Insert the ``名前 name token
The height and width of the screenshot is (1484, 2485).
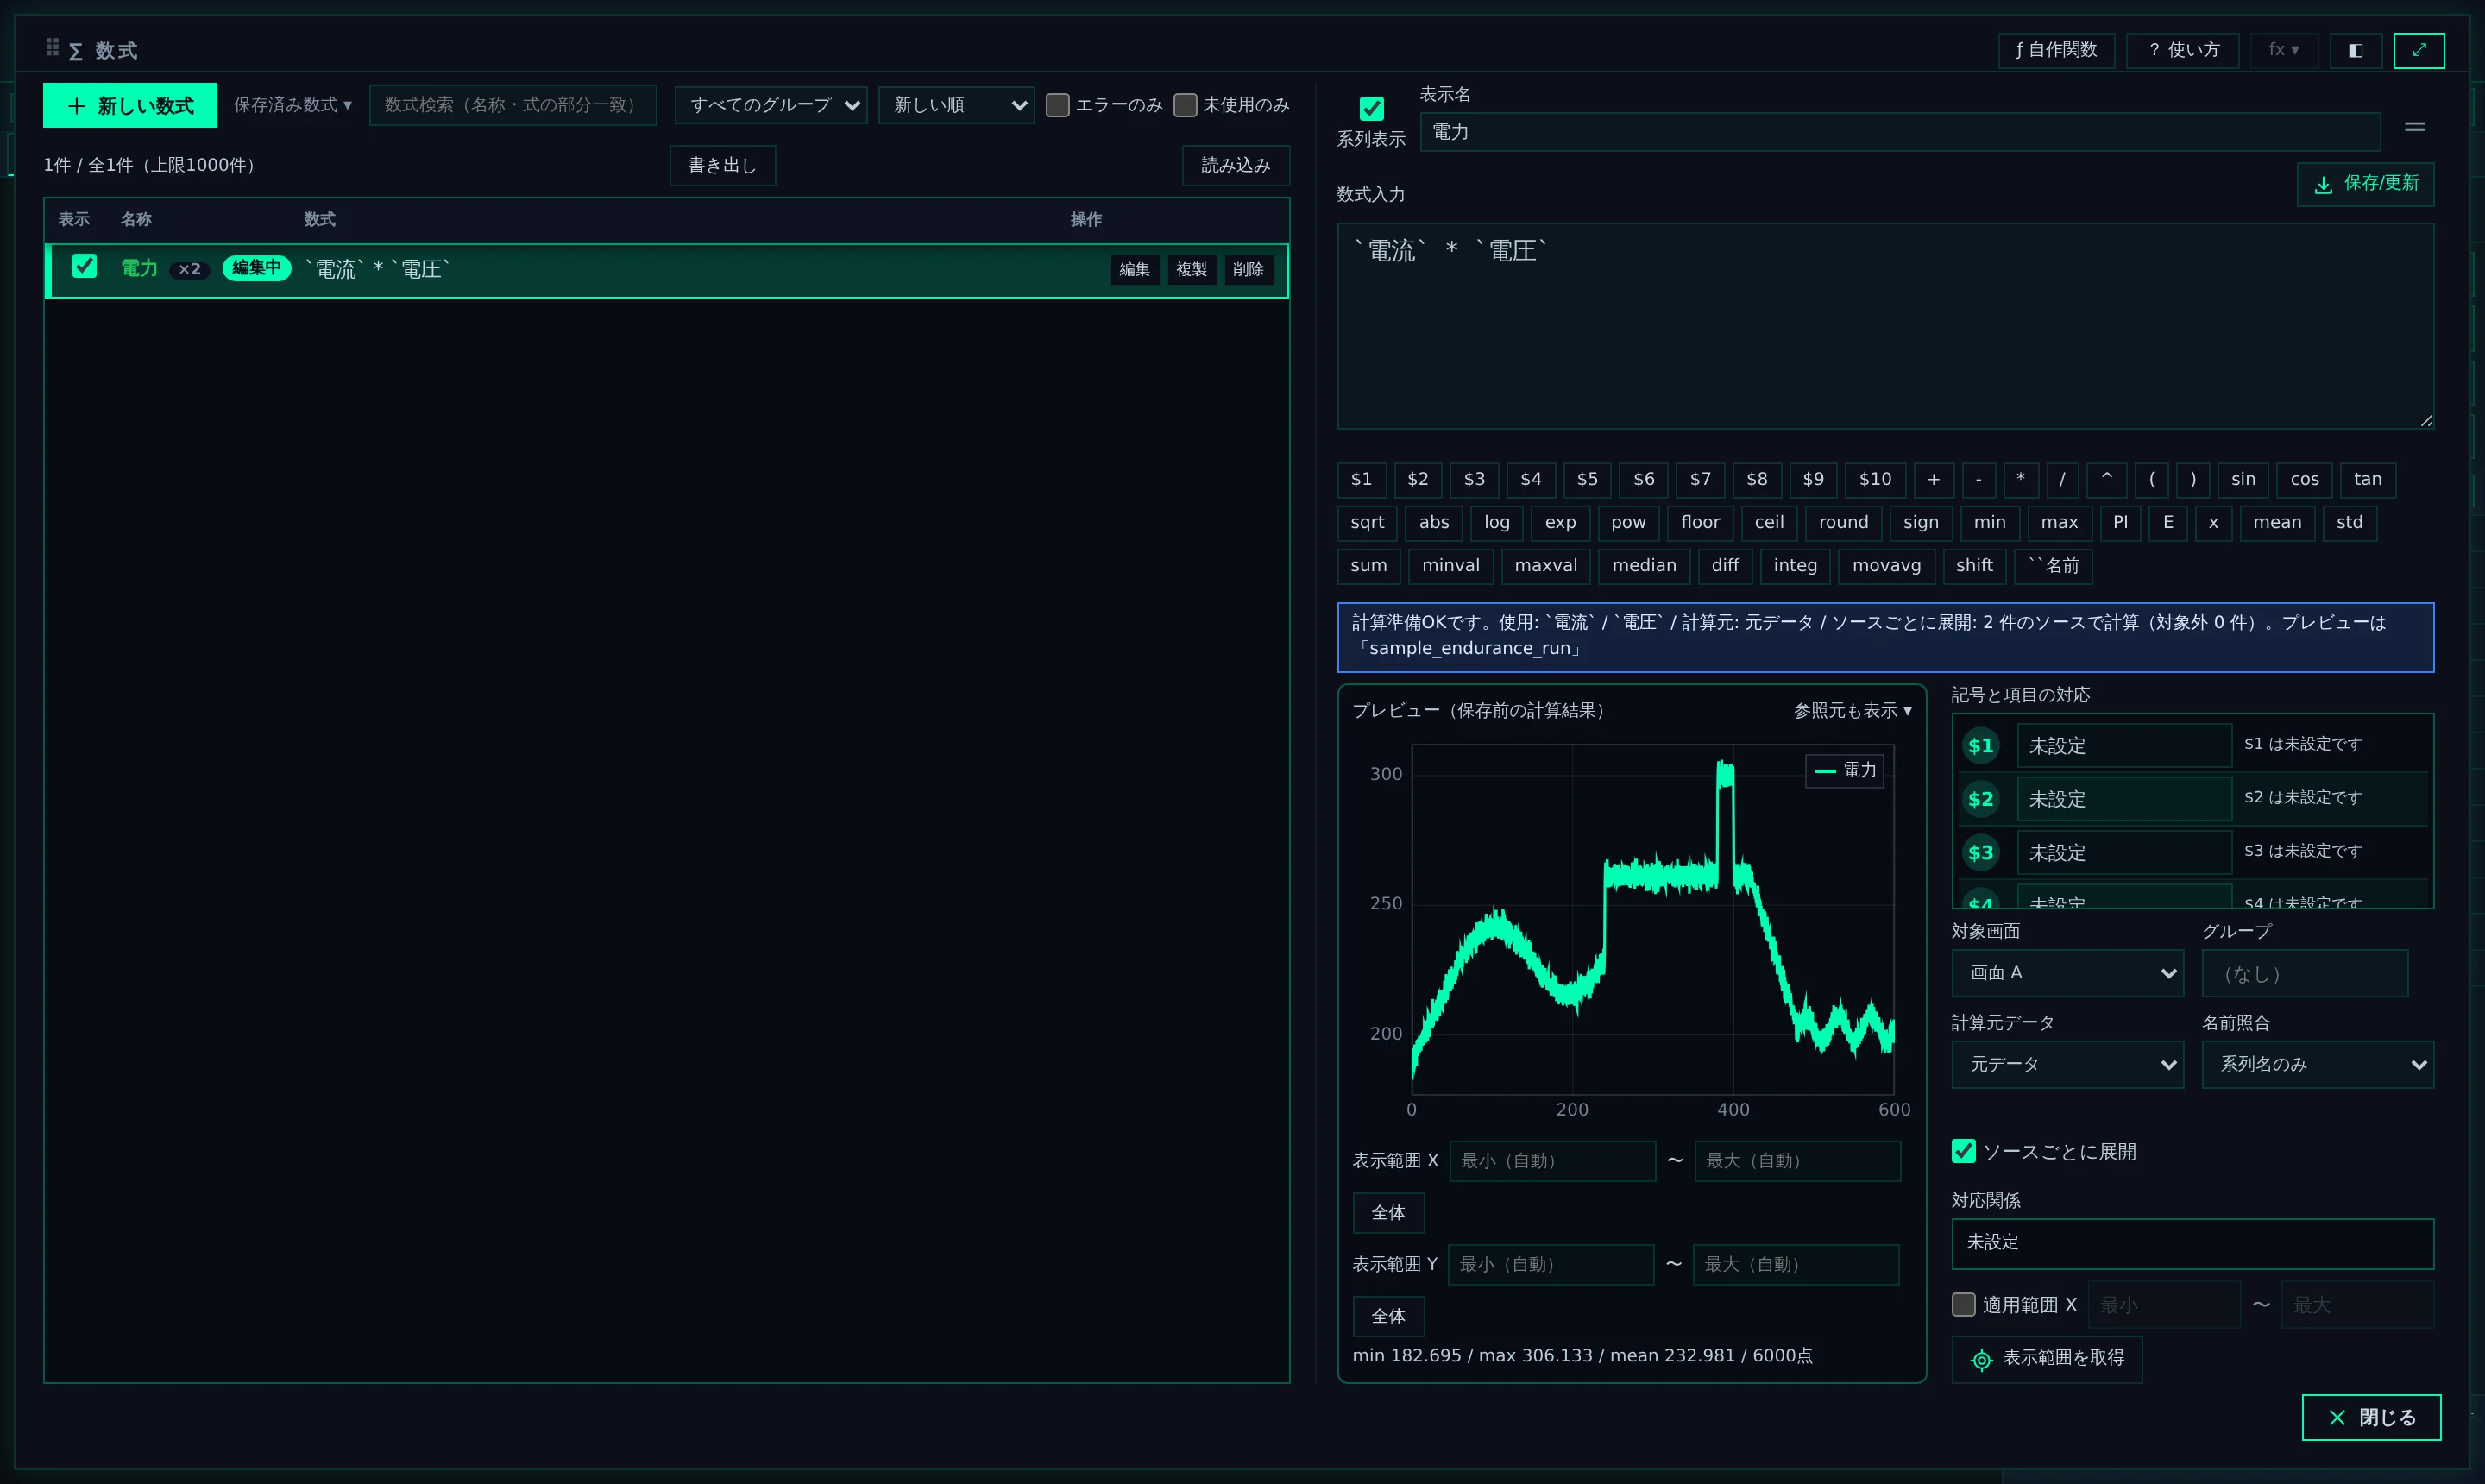point(2052,565)
